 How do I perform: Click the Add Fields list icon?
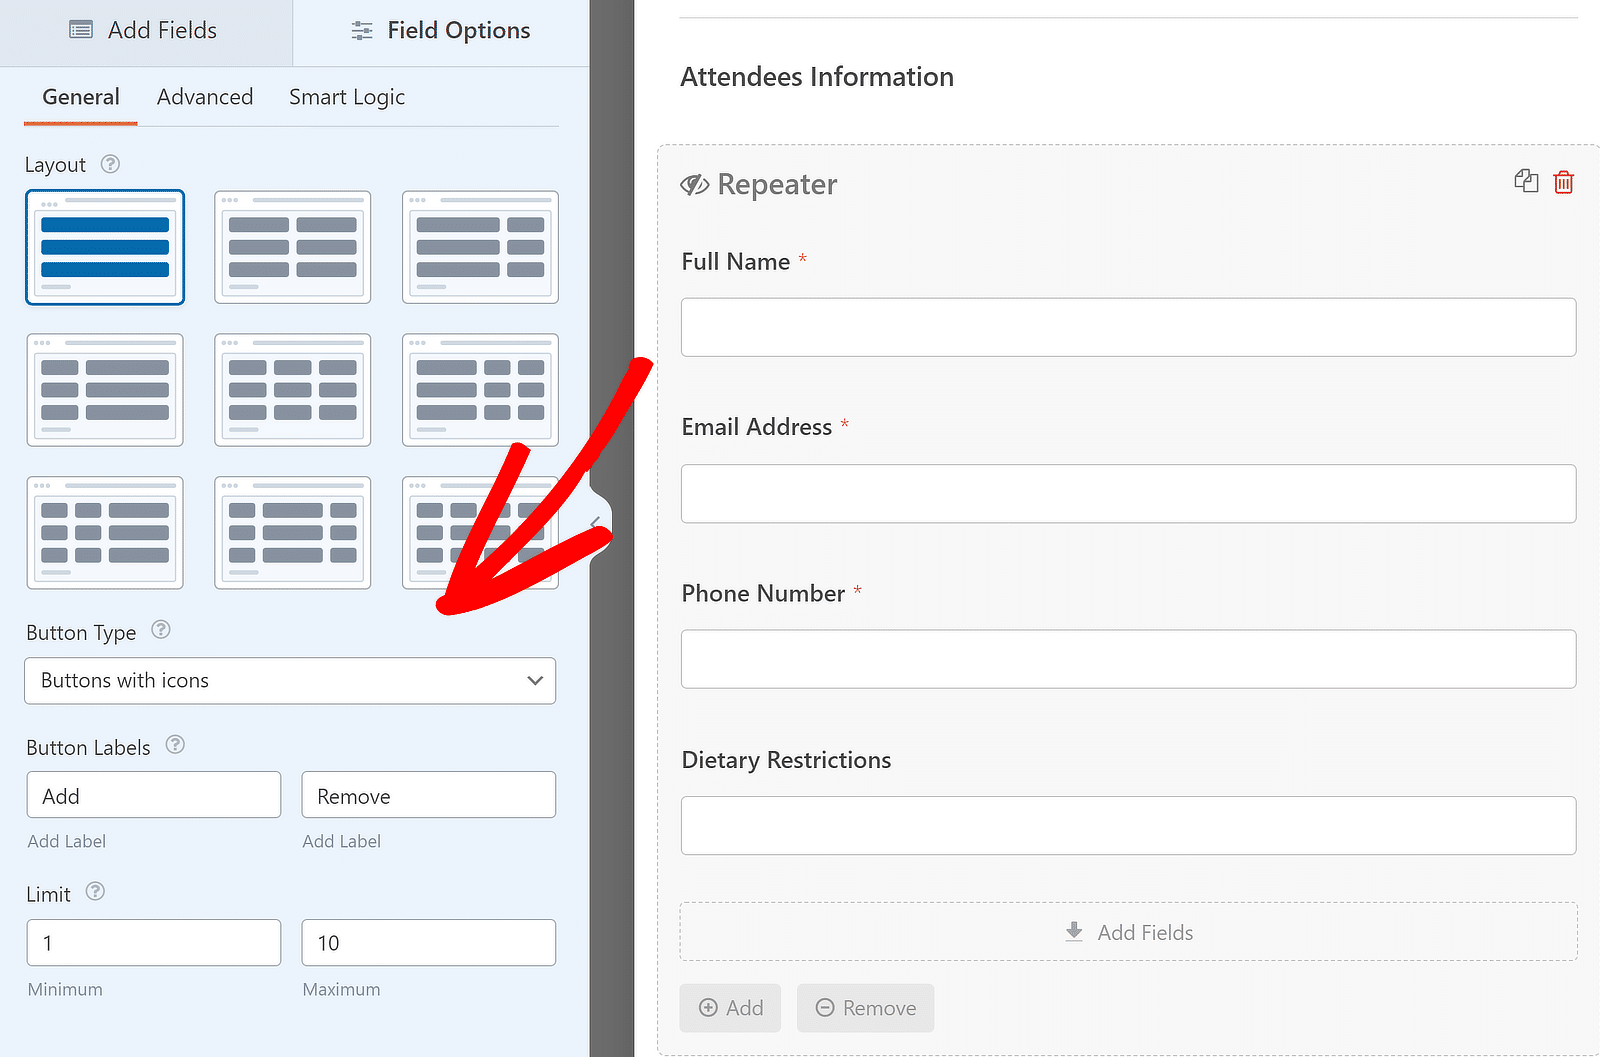(79, 30)
